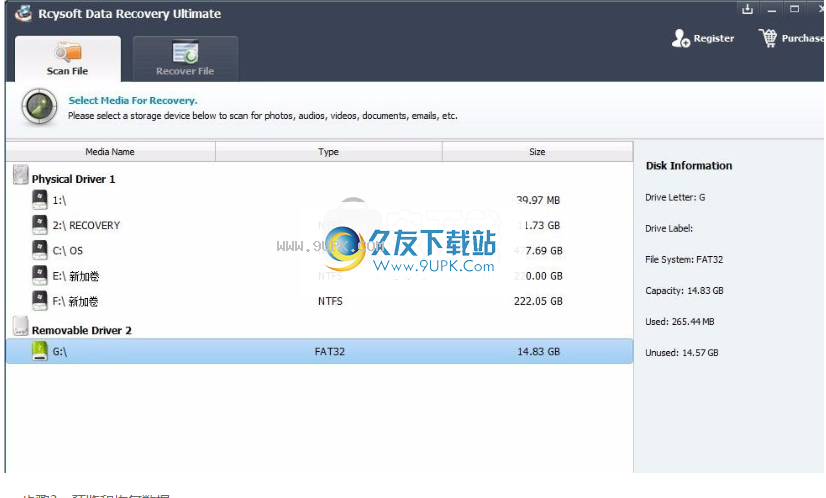Click the Recover File document icon
This screenshot has width=826, height=498.
click(185, 52)
